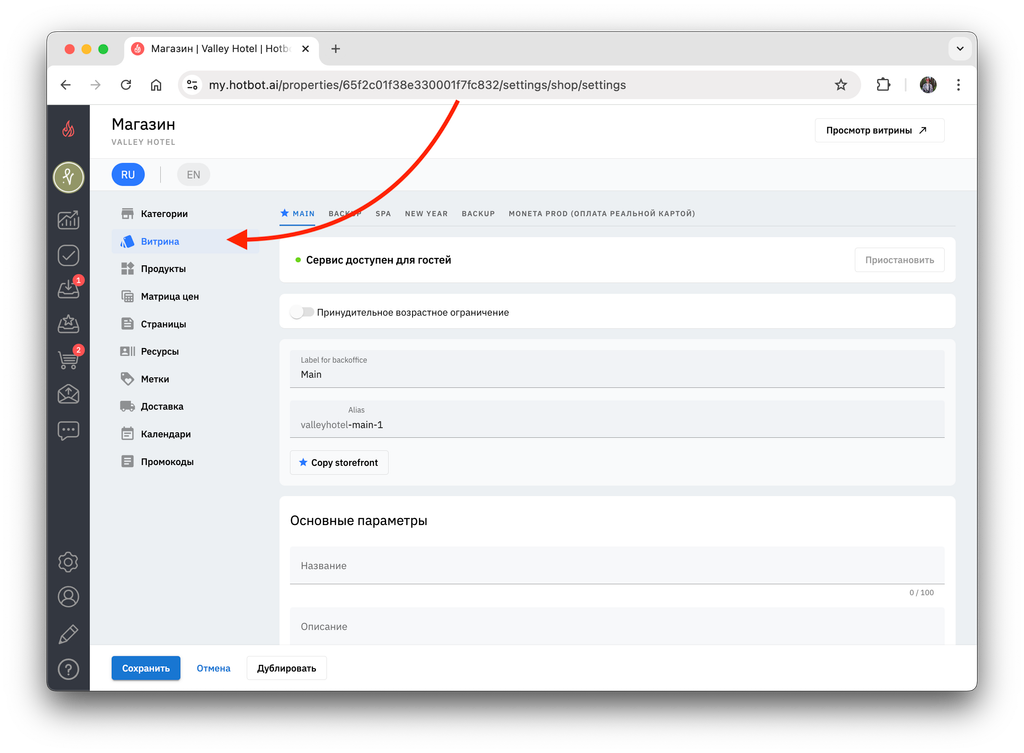Select the MONETA PROD storefront tab
This screenshot has height=753, width=1024.
click(601, 214)
